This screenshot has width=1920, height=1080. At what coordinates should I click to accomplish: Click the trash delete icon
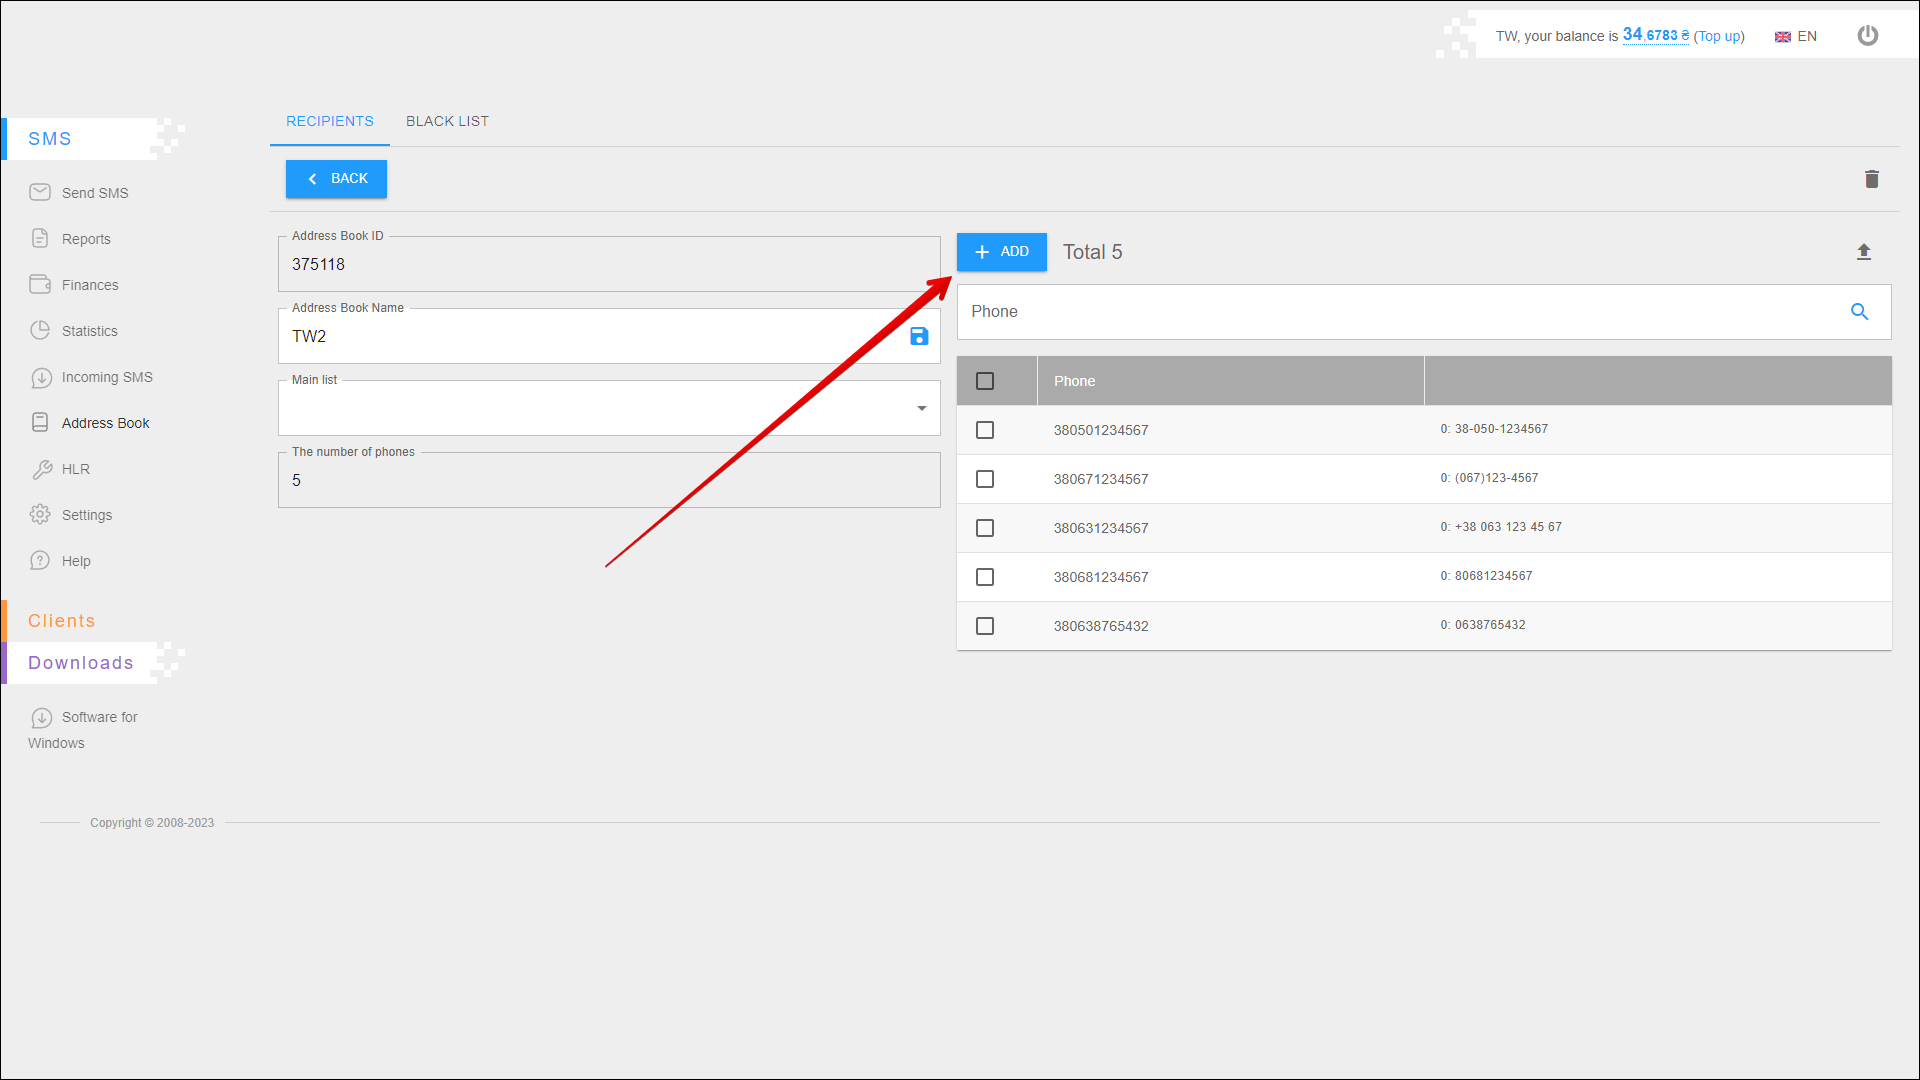[x=1871, y=179]
